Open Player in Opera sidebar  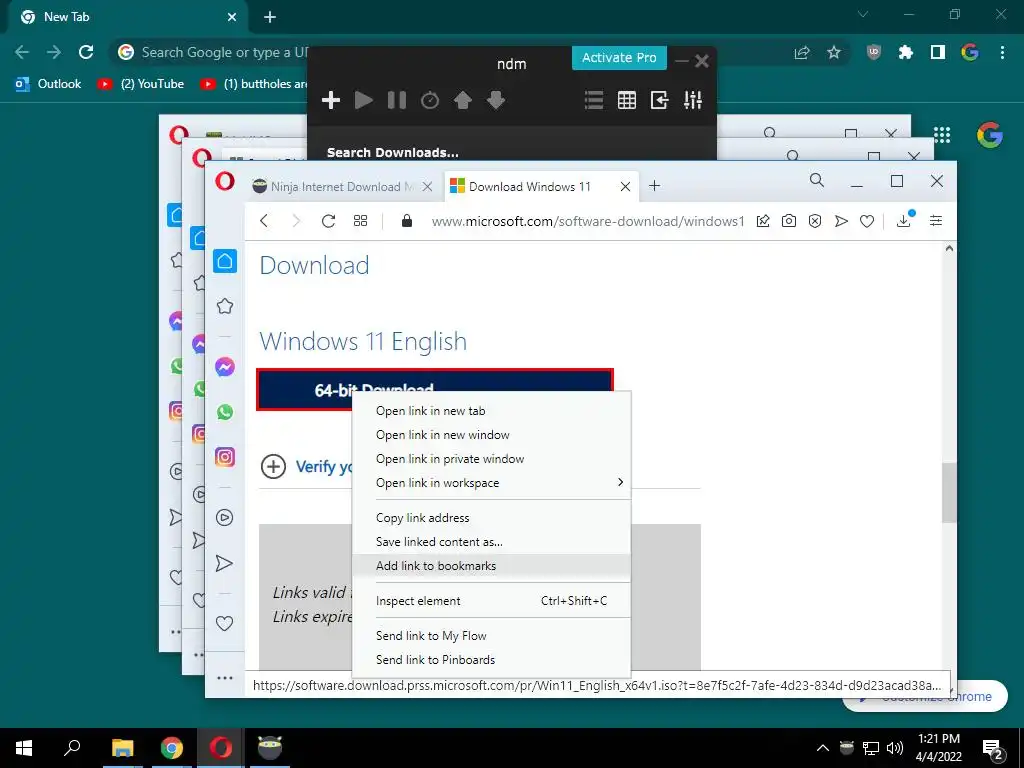(x=225, y=518)
